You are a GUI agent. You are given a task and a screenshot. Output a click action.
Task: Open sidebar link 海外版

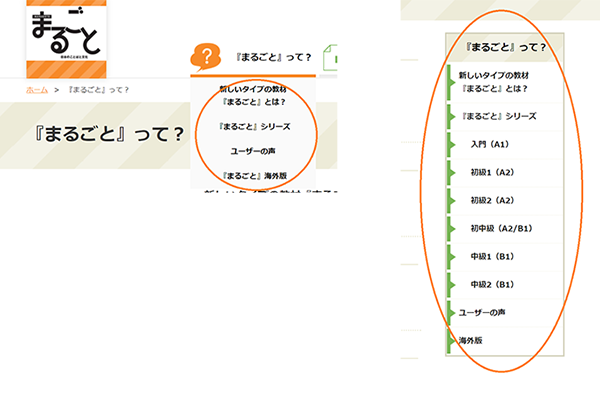[505, 340]
